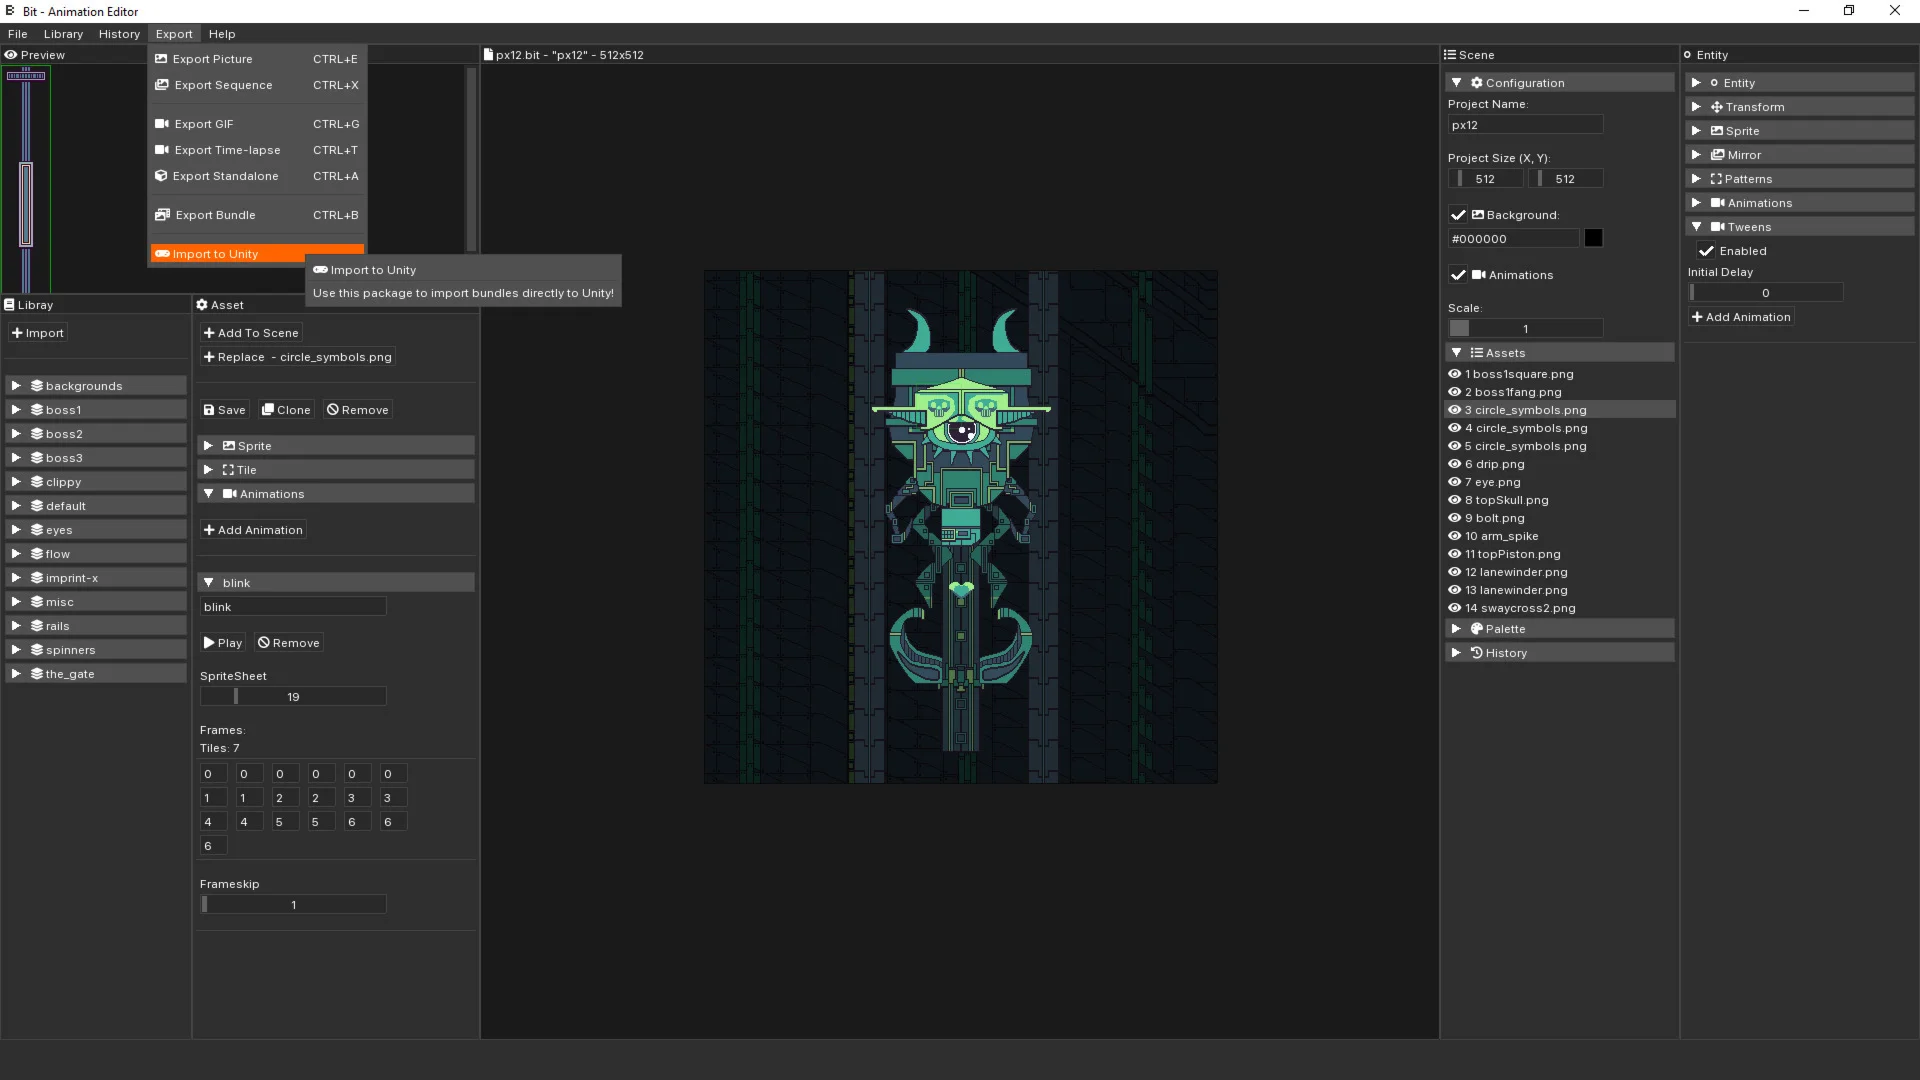The height and width of the screenshot is (1080, 1920).
Task: Hide the 7 eye.png asset
Action: 1455,482
